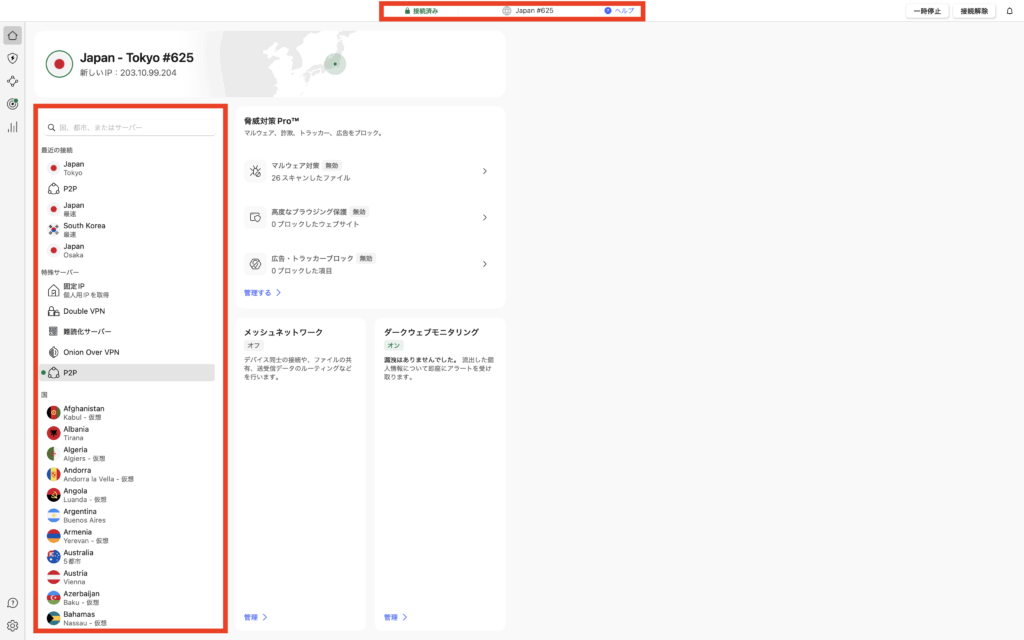Click the 一時停止 pause button
The height and width of the screenshot is (640, 1024).
coord(927,10)
